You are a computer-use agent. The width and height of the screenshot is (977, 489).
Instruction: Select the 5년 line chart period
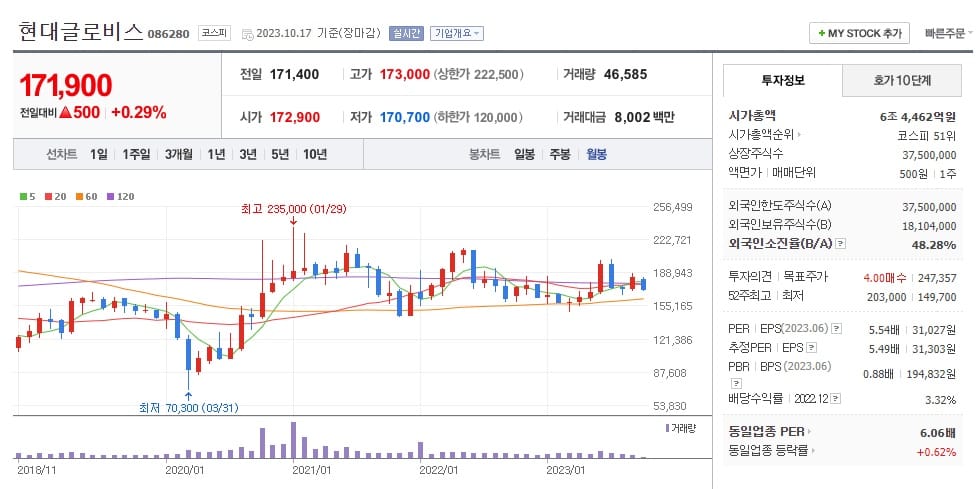(x=280, y=154)
